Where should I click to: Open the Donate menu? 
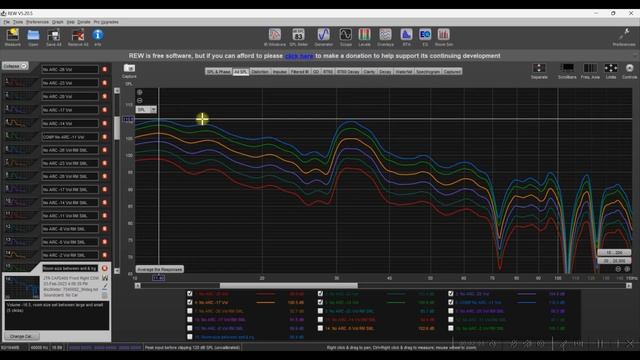[x=84, y=22]
